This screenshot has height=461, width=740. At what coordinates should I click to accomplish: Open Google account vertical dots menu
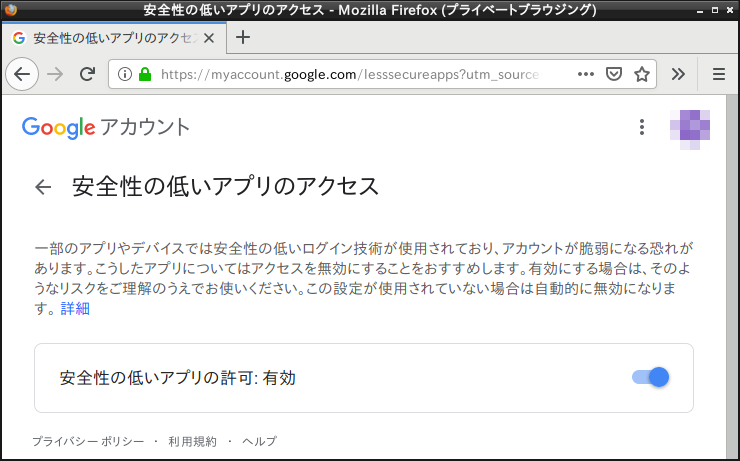tap(642, 127)
